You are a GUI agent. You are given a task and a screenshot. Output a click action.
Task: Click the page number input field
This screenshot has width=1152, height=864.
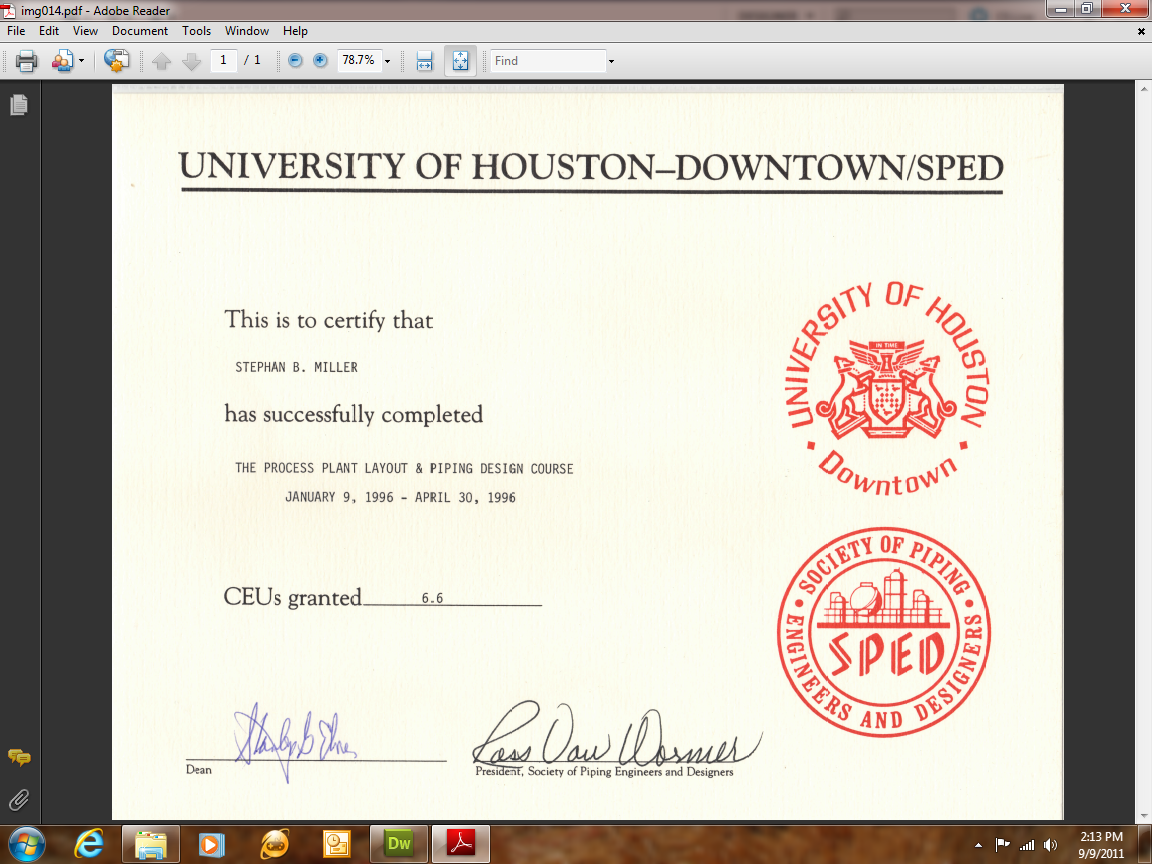pyautogui.click(x=223, y=60)
